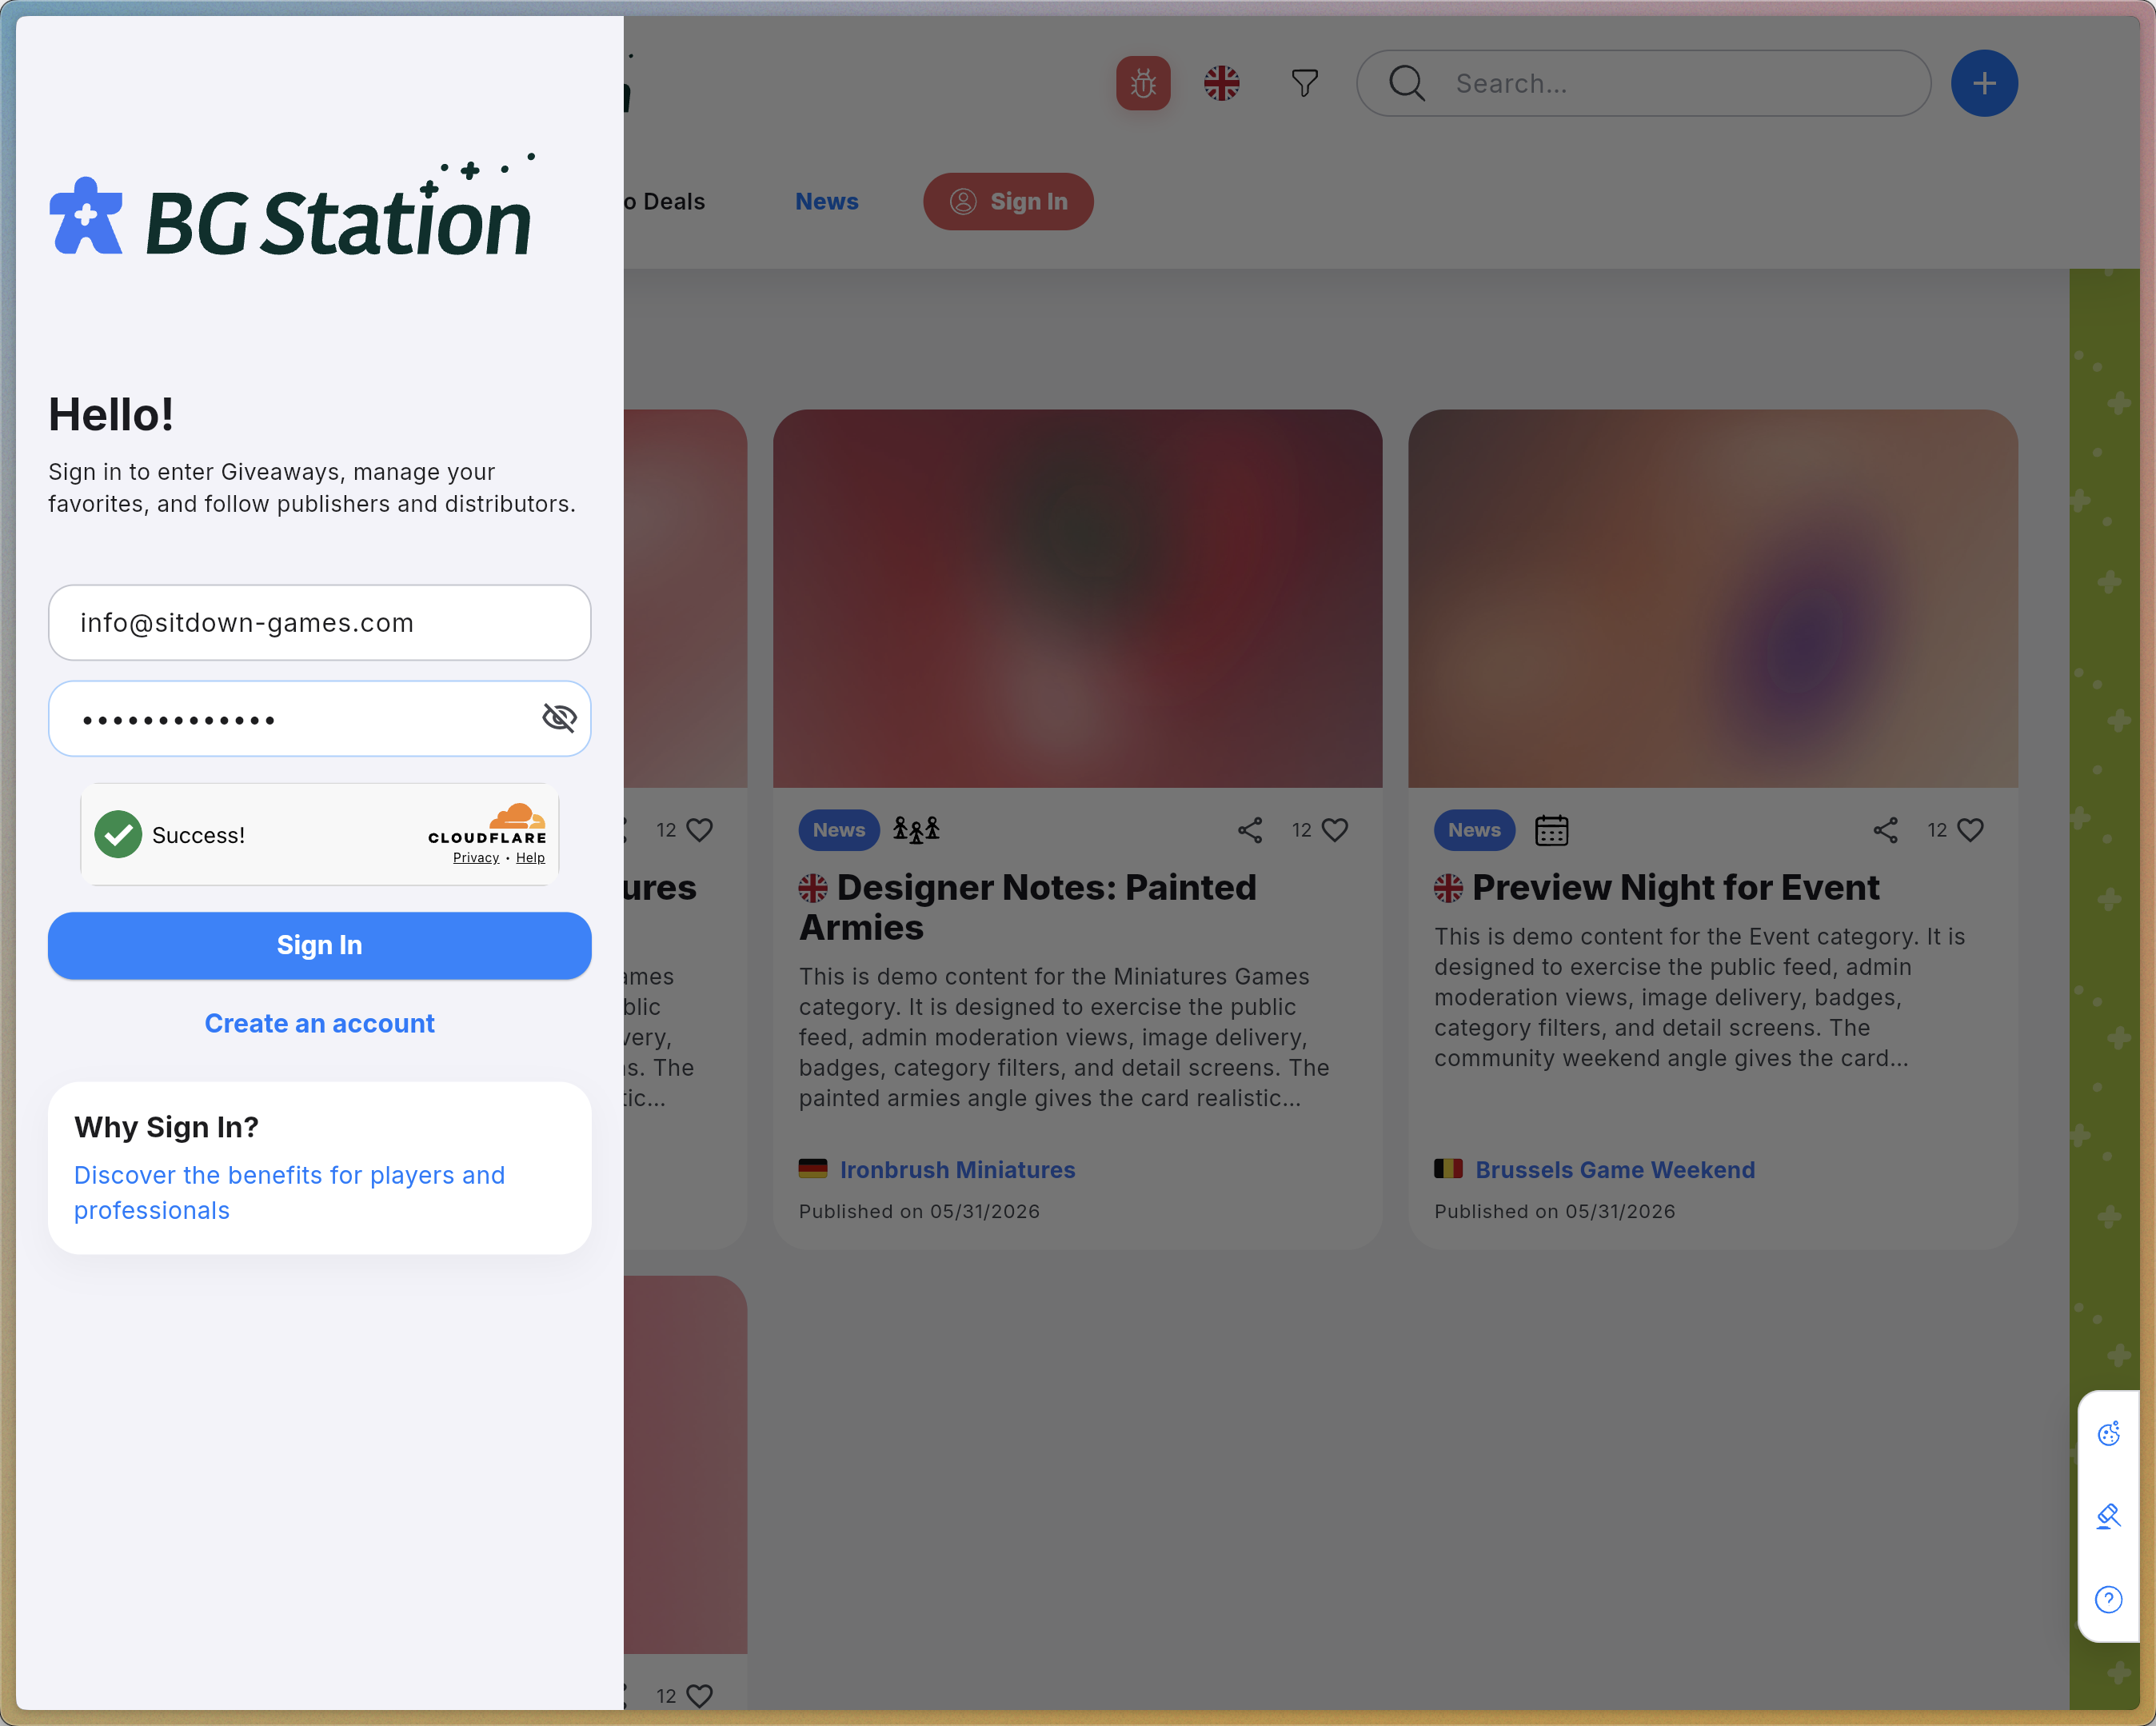Click the UK flag beside Designer Notes title
This screenshot has height=1726, width=2156.
tap(813, 888)
